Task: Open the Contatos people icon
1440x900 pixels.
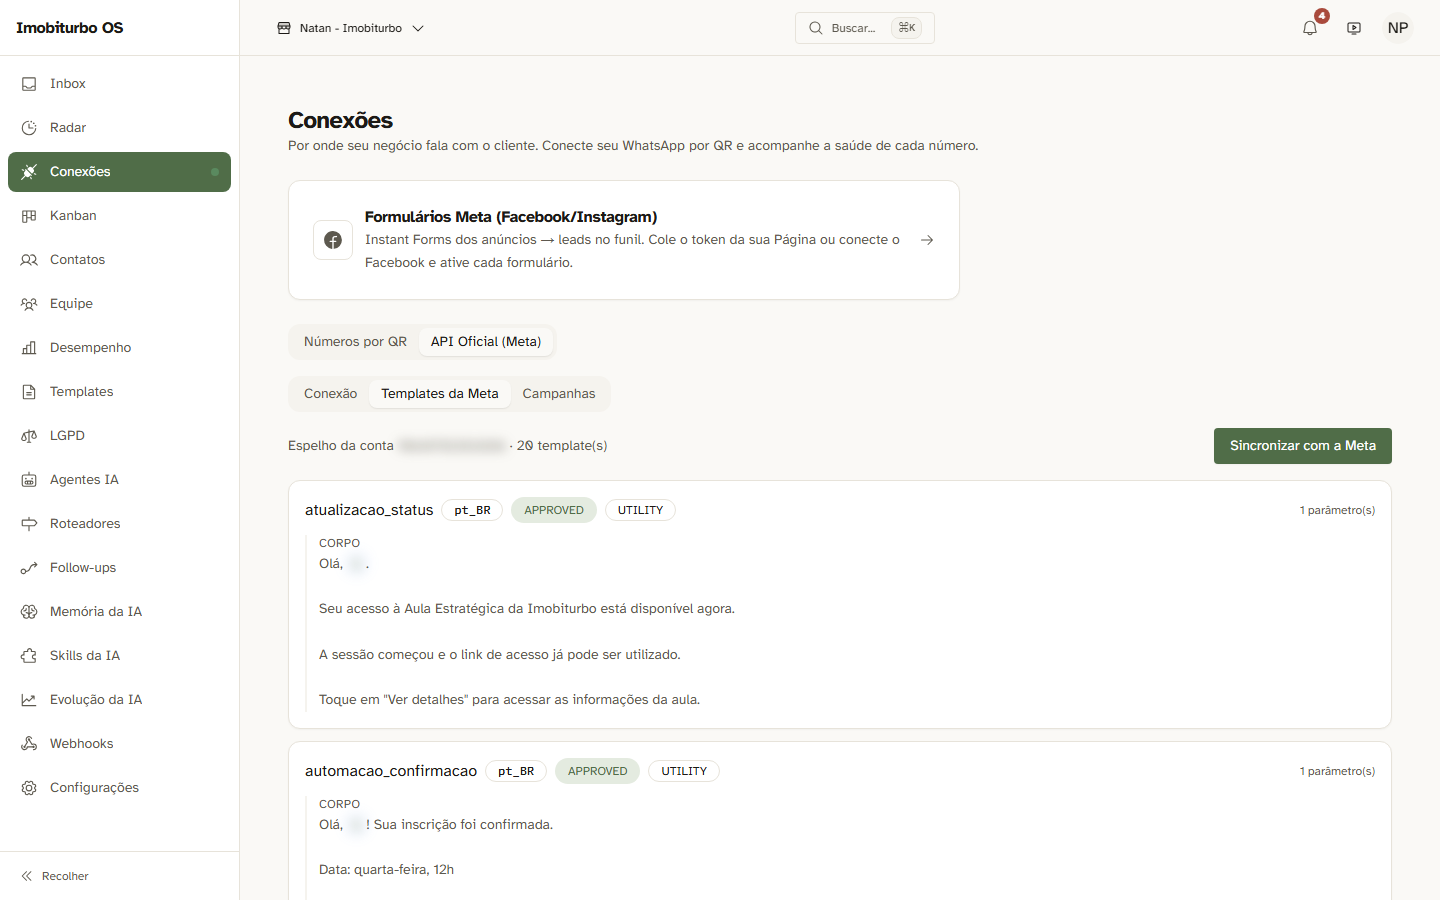Action: click(x=29, y=260)
